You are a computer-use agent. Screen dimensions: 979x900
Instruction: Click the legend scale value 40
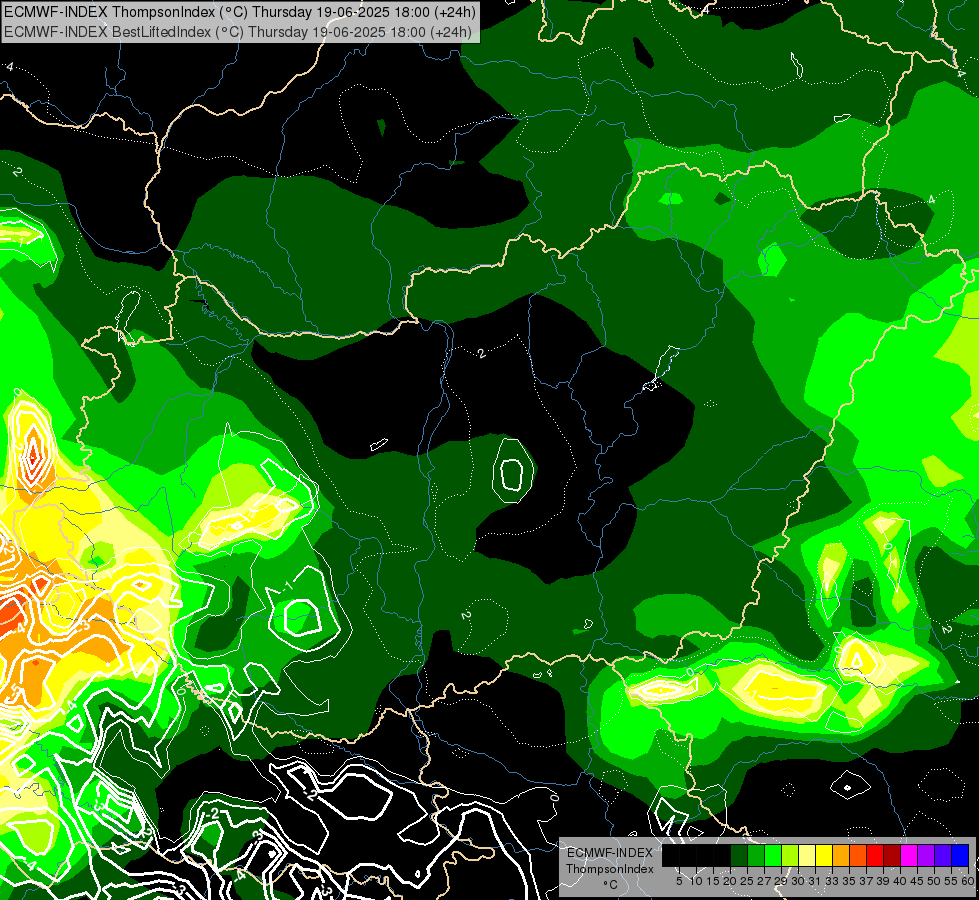click(x=900, y=881)
